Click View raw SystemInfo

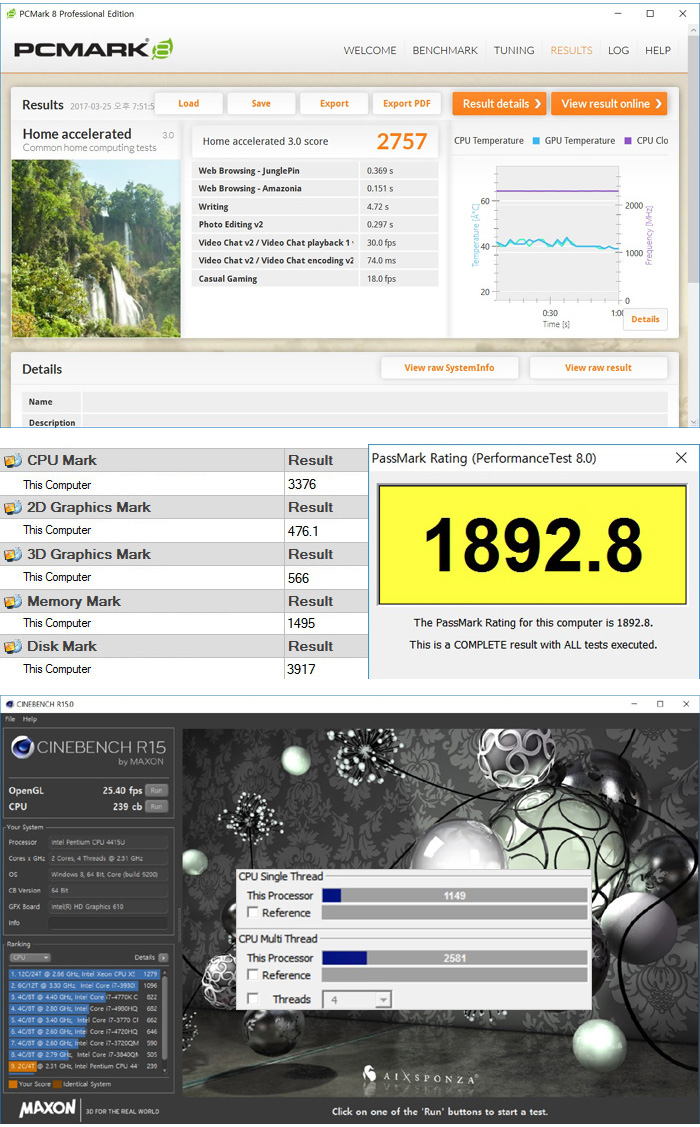pos(449,367)
